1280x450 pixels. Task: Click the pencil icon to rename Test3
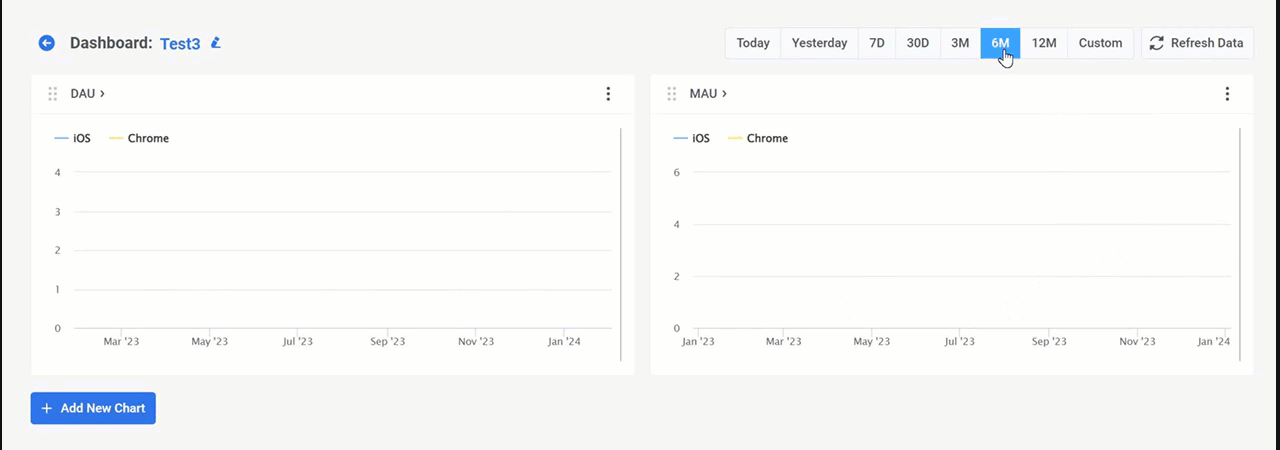(x=216, y=43)
